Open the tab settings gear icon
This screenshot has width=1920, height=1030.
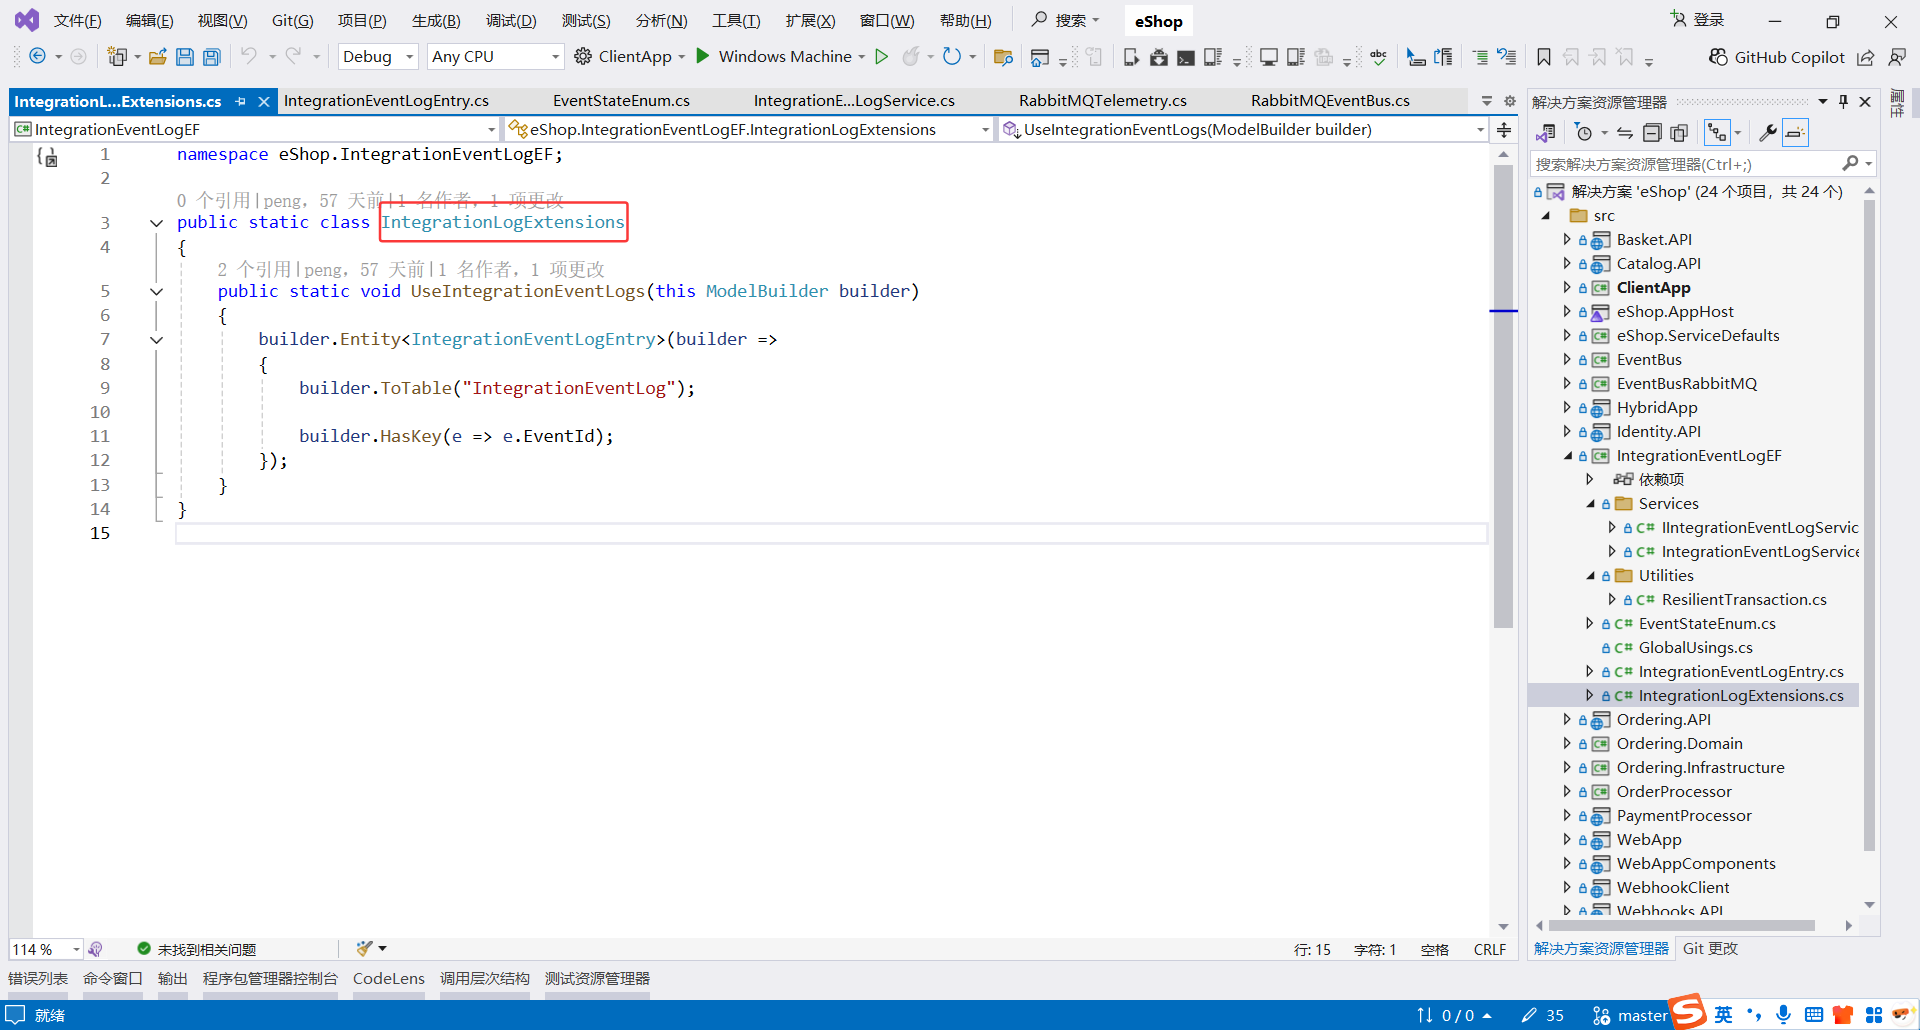pos(1510,101)
